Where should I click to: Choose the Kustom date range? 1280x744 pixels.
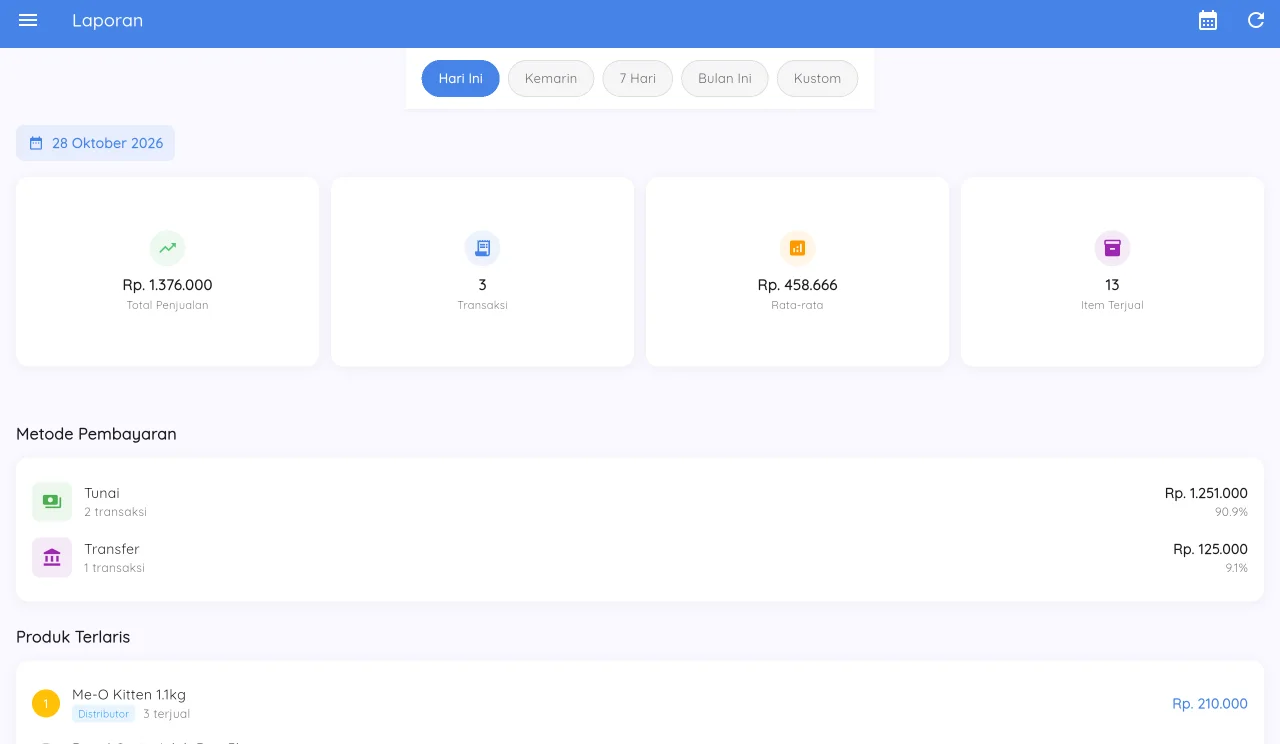(x=817, y=78)
